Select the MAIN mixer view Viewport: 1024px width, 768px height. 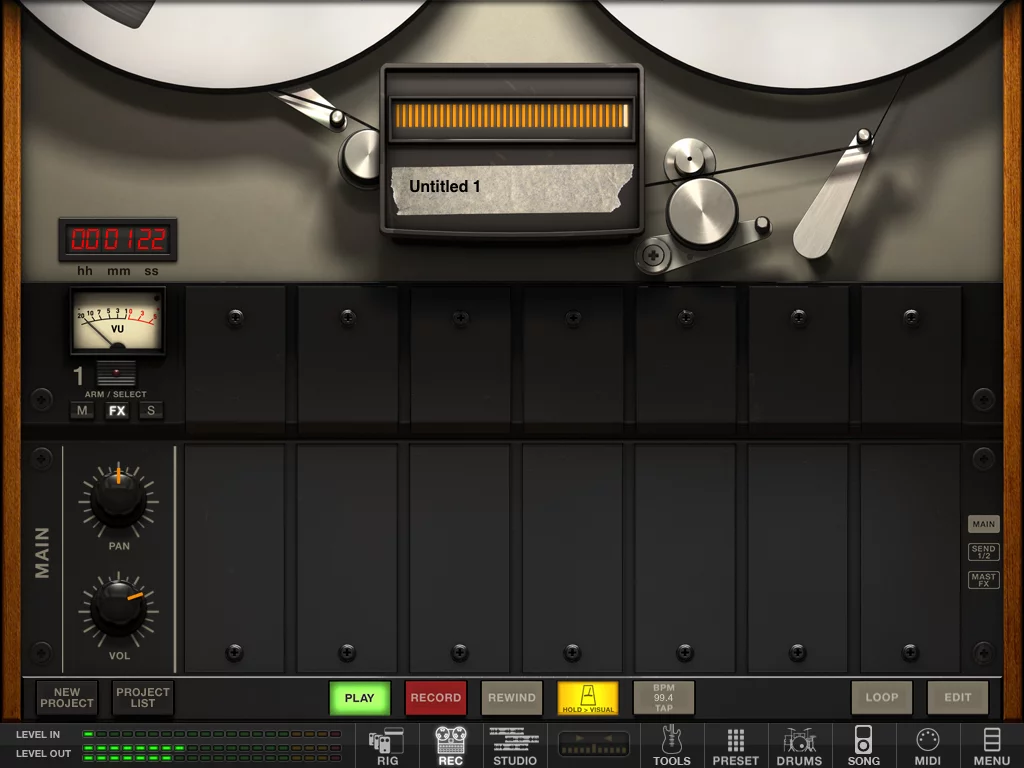pos(983,523)
